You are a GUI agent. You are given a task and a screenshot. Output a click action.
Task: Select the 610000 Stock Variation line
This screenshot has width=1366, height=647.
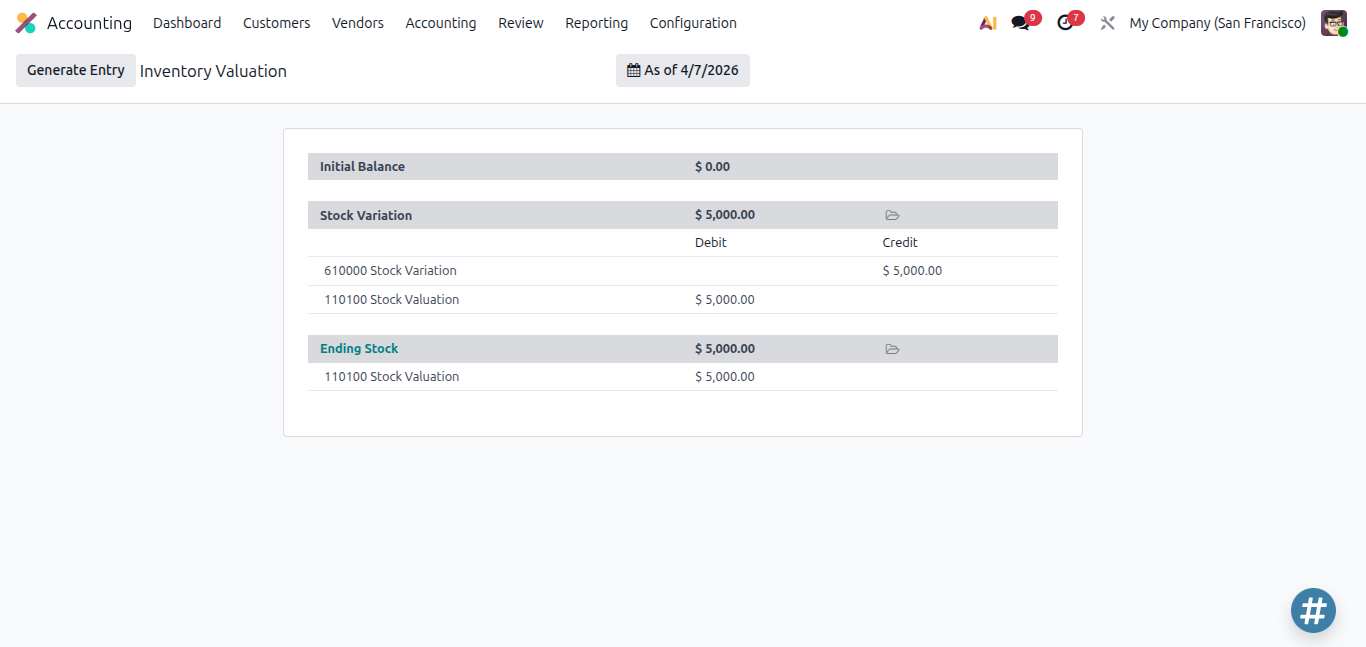[x=683, y=271]
